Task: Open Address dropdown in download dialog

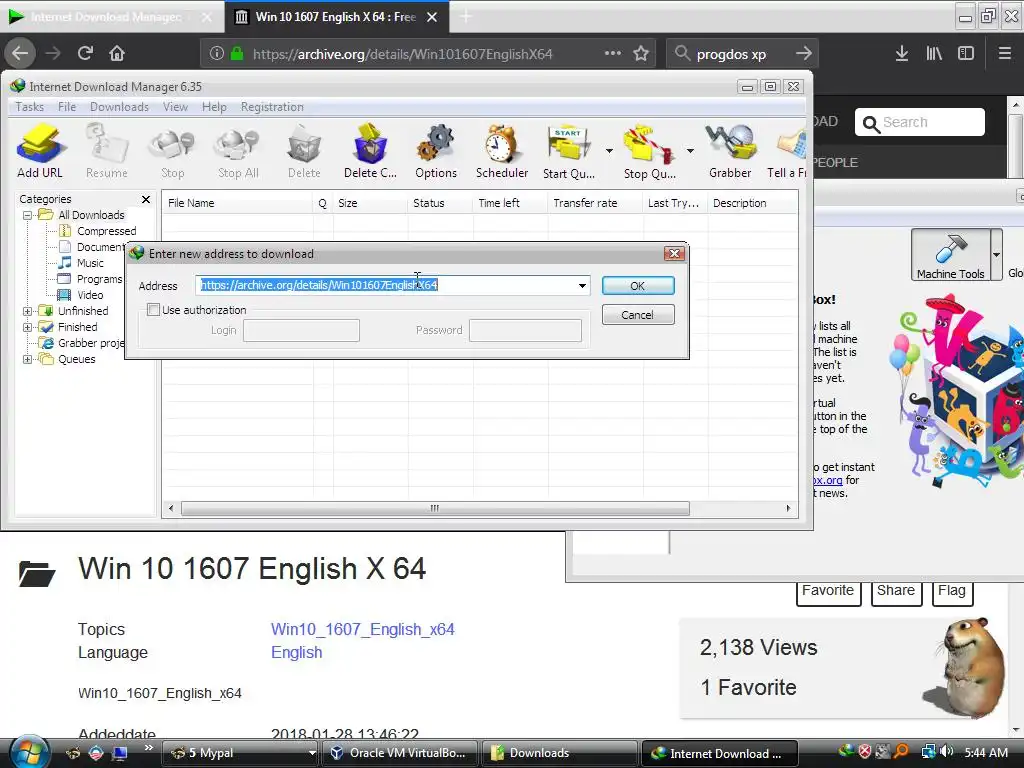Action: [582, 285]
